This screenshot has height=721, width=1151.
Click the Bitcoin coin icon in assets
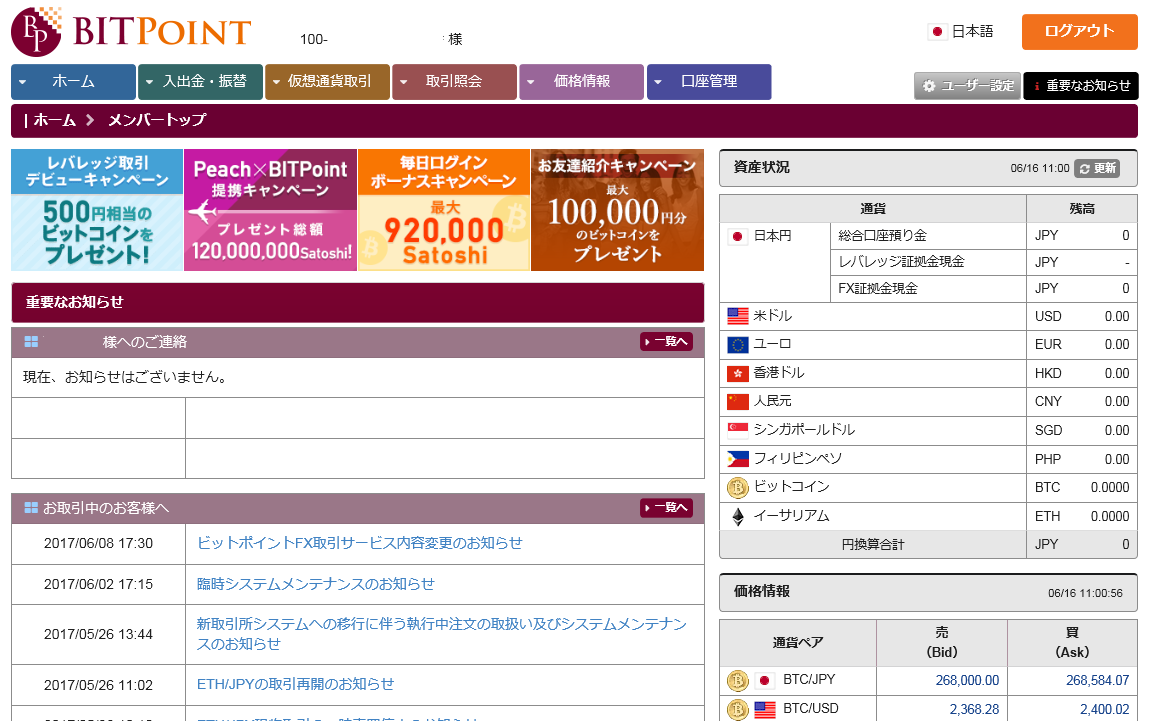(738, 488)
